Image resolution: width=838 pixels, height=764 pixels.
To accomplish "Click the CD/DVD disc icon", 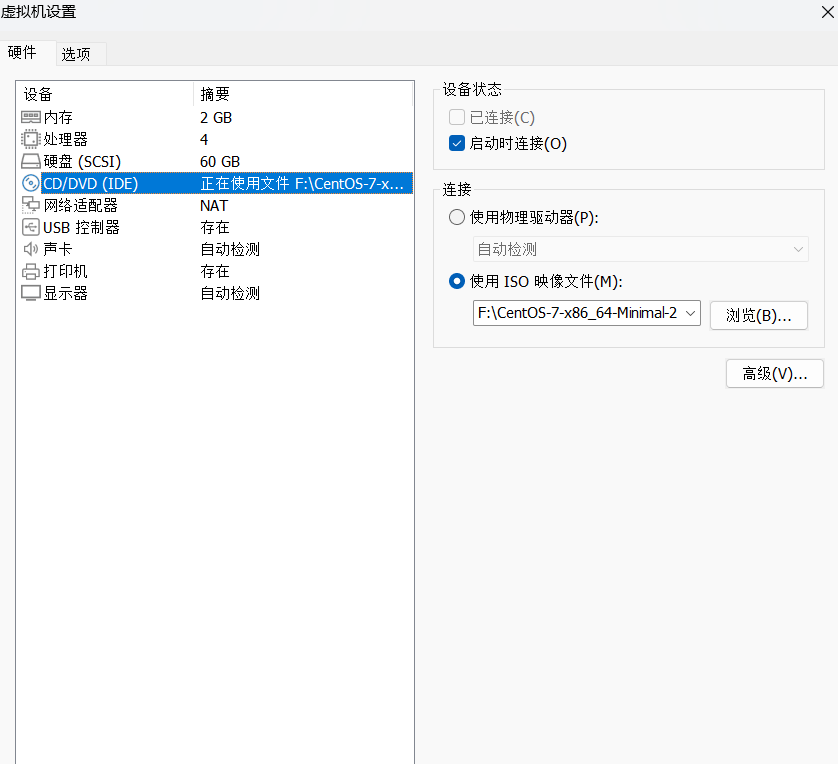I will click(x=30, y=183).
